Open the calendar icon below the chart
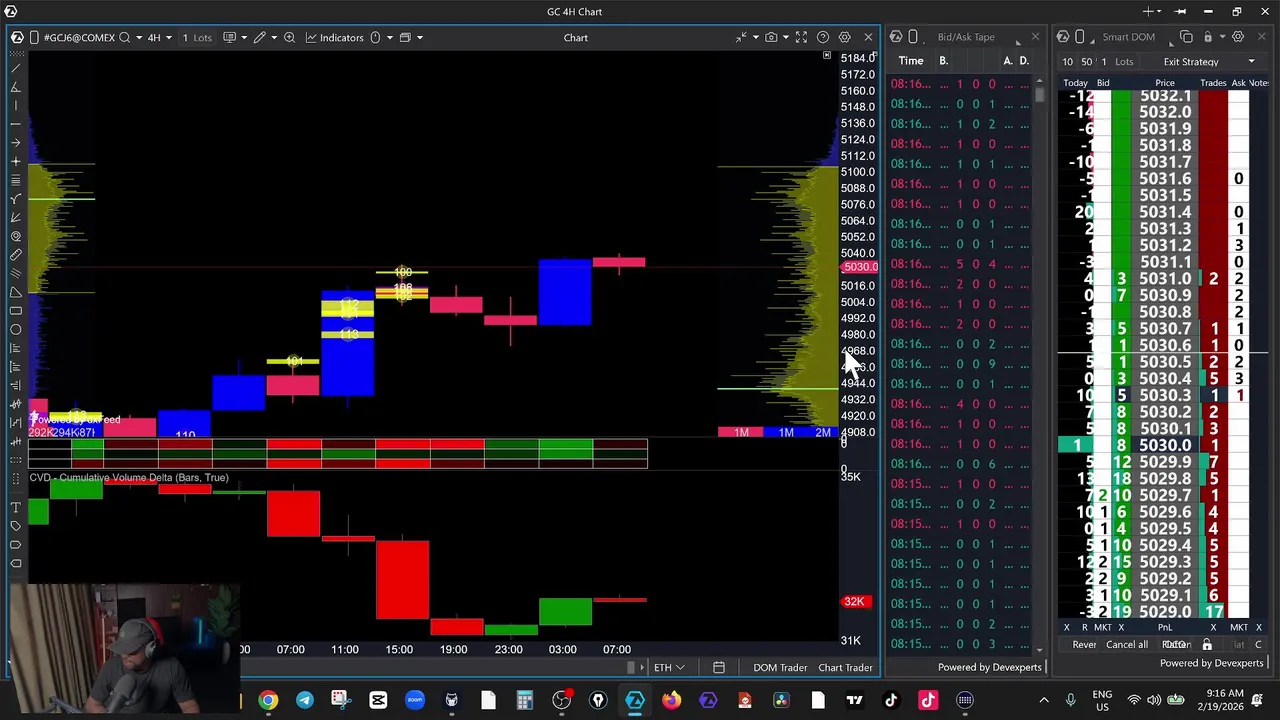1280x720 pixels. click(718, 667)
